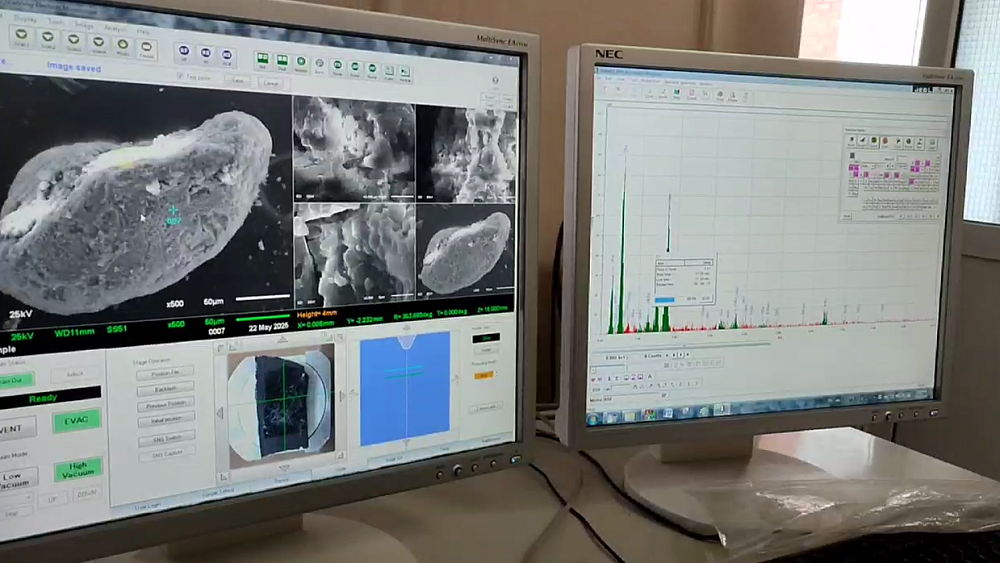Switch to Low Vacuum mode
Viewport: 1000px width, 563px height.
(16, 477)
